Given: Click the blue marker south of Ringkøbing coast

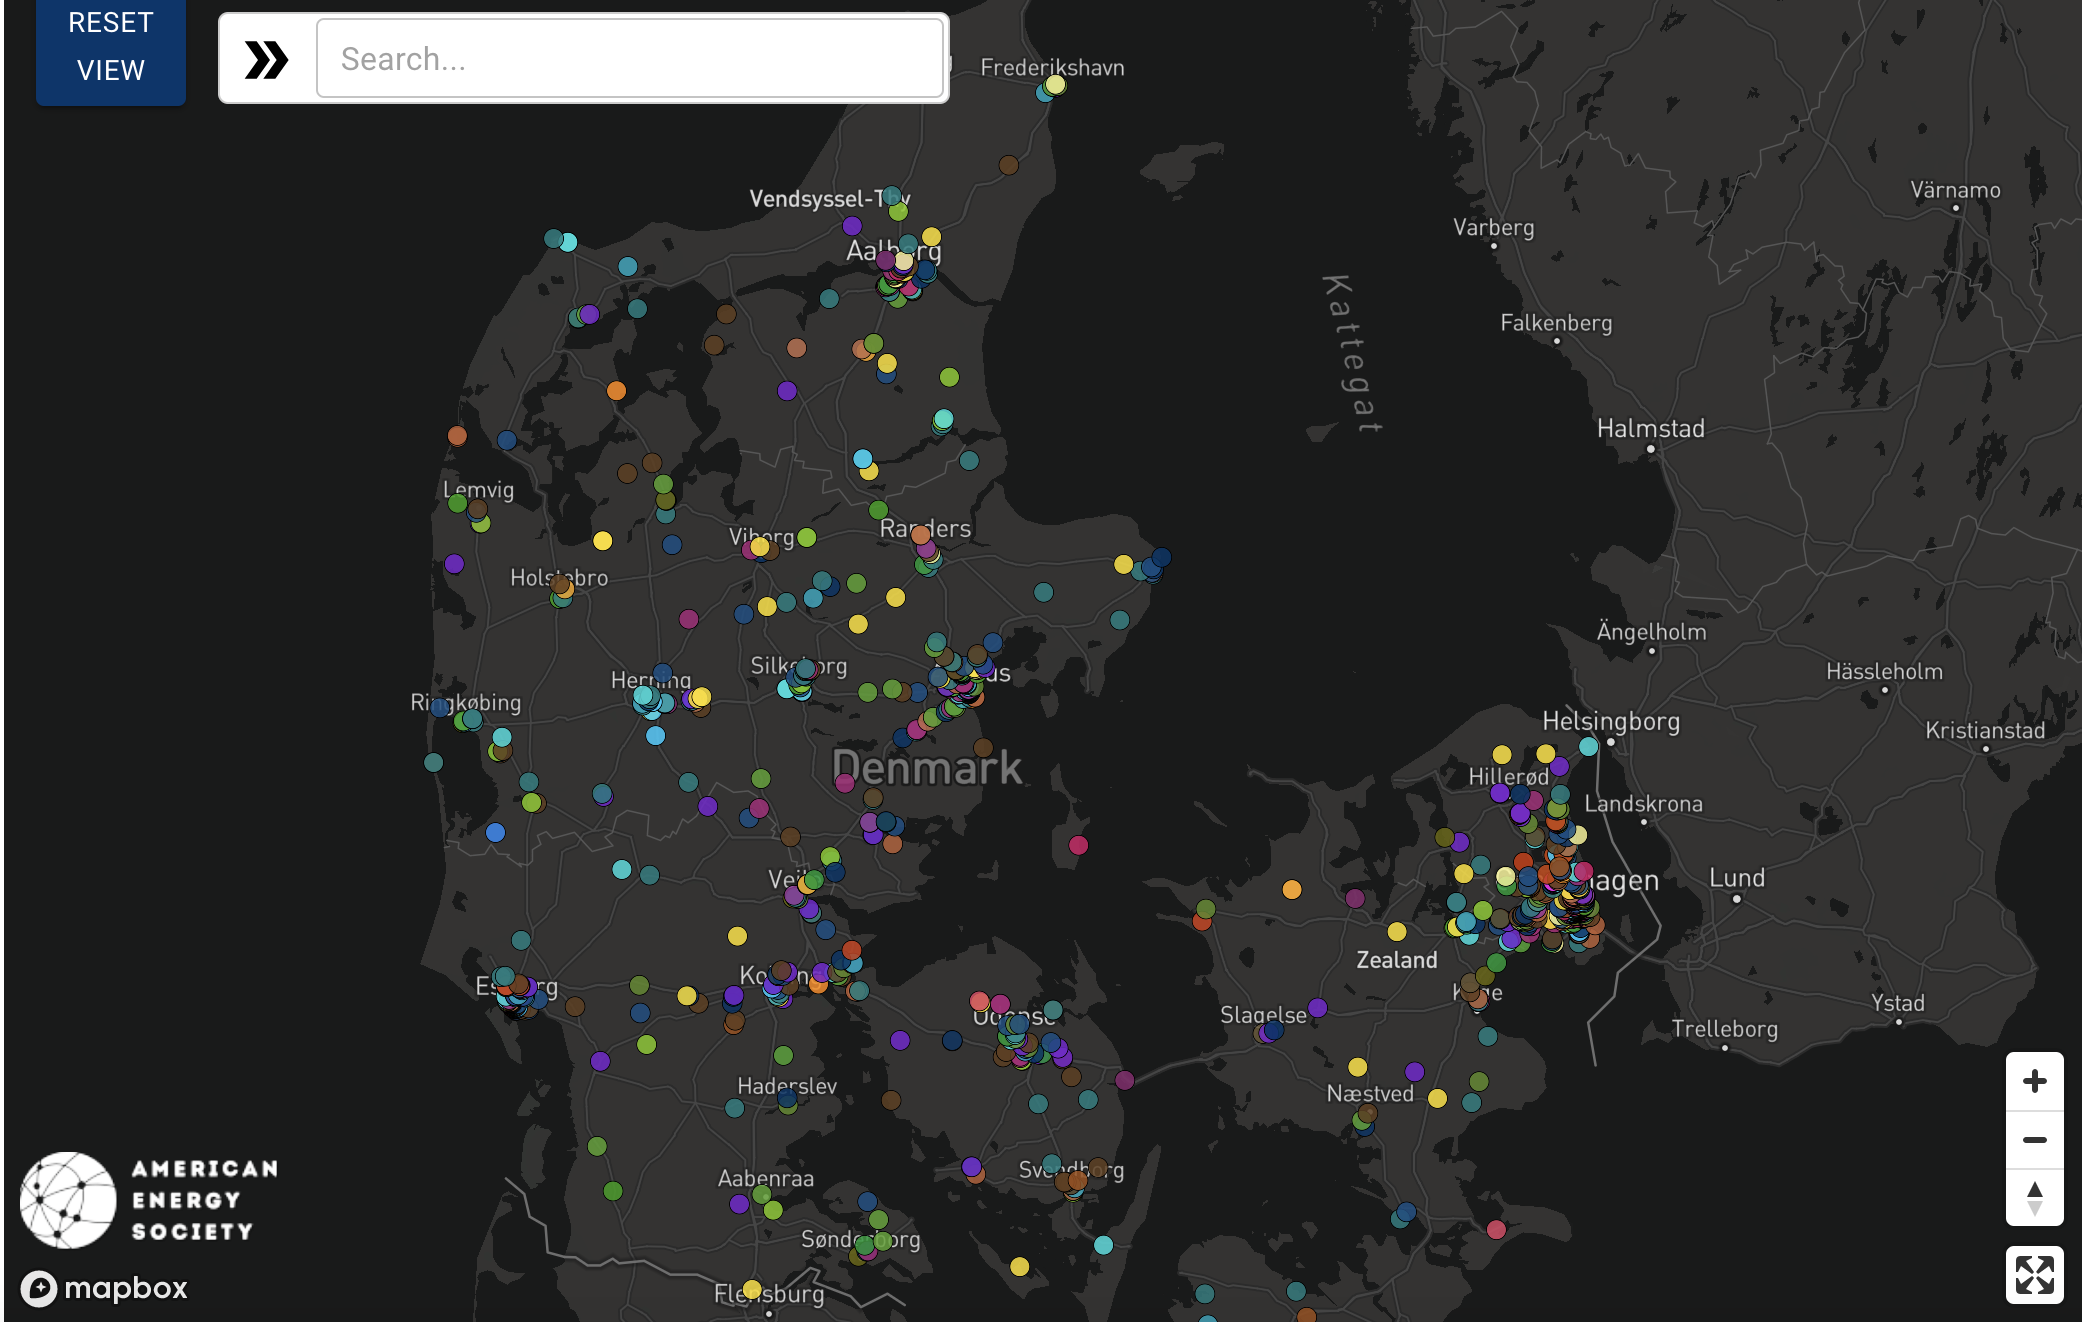Looking at the screenshot, I should pos(495,832).
